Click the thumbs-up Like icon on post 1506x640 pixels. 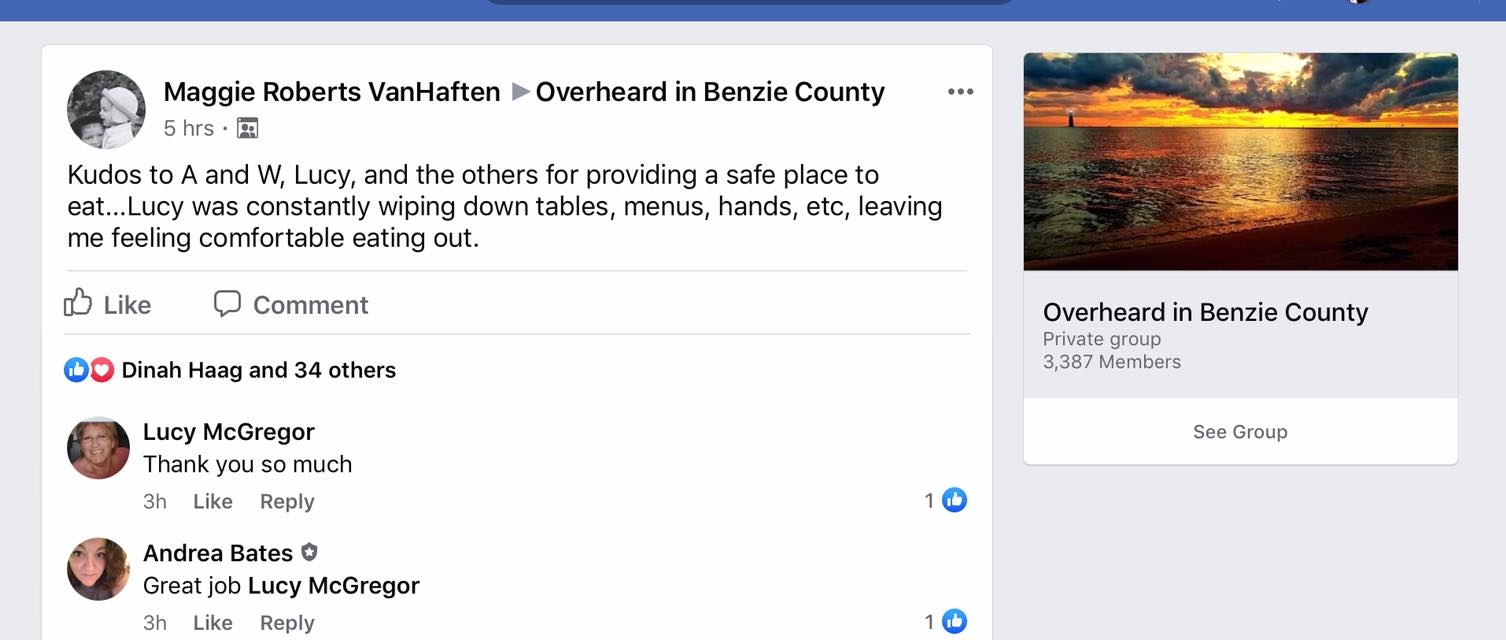[79, 303]
